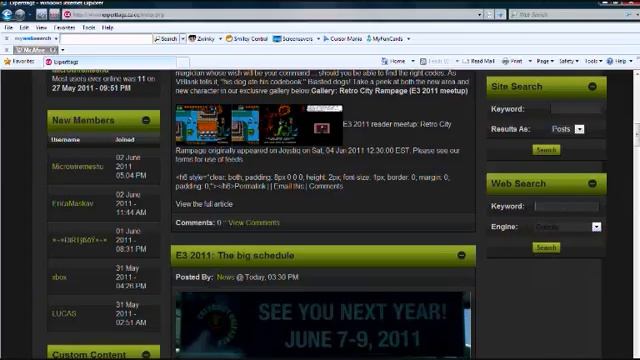
Task: Open the Tools dropdown in command bar
Action: point(593,61)
